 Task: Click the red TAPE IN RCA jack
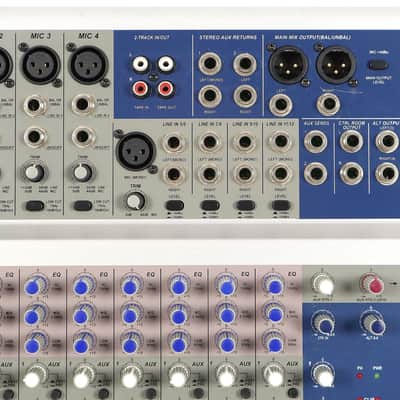pos(140,89)
